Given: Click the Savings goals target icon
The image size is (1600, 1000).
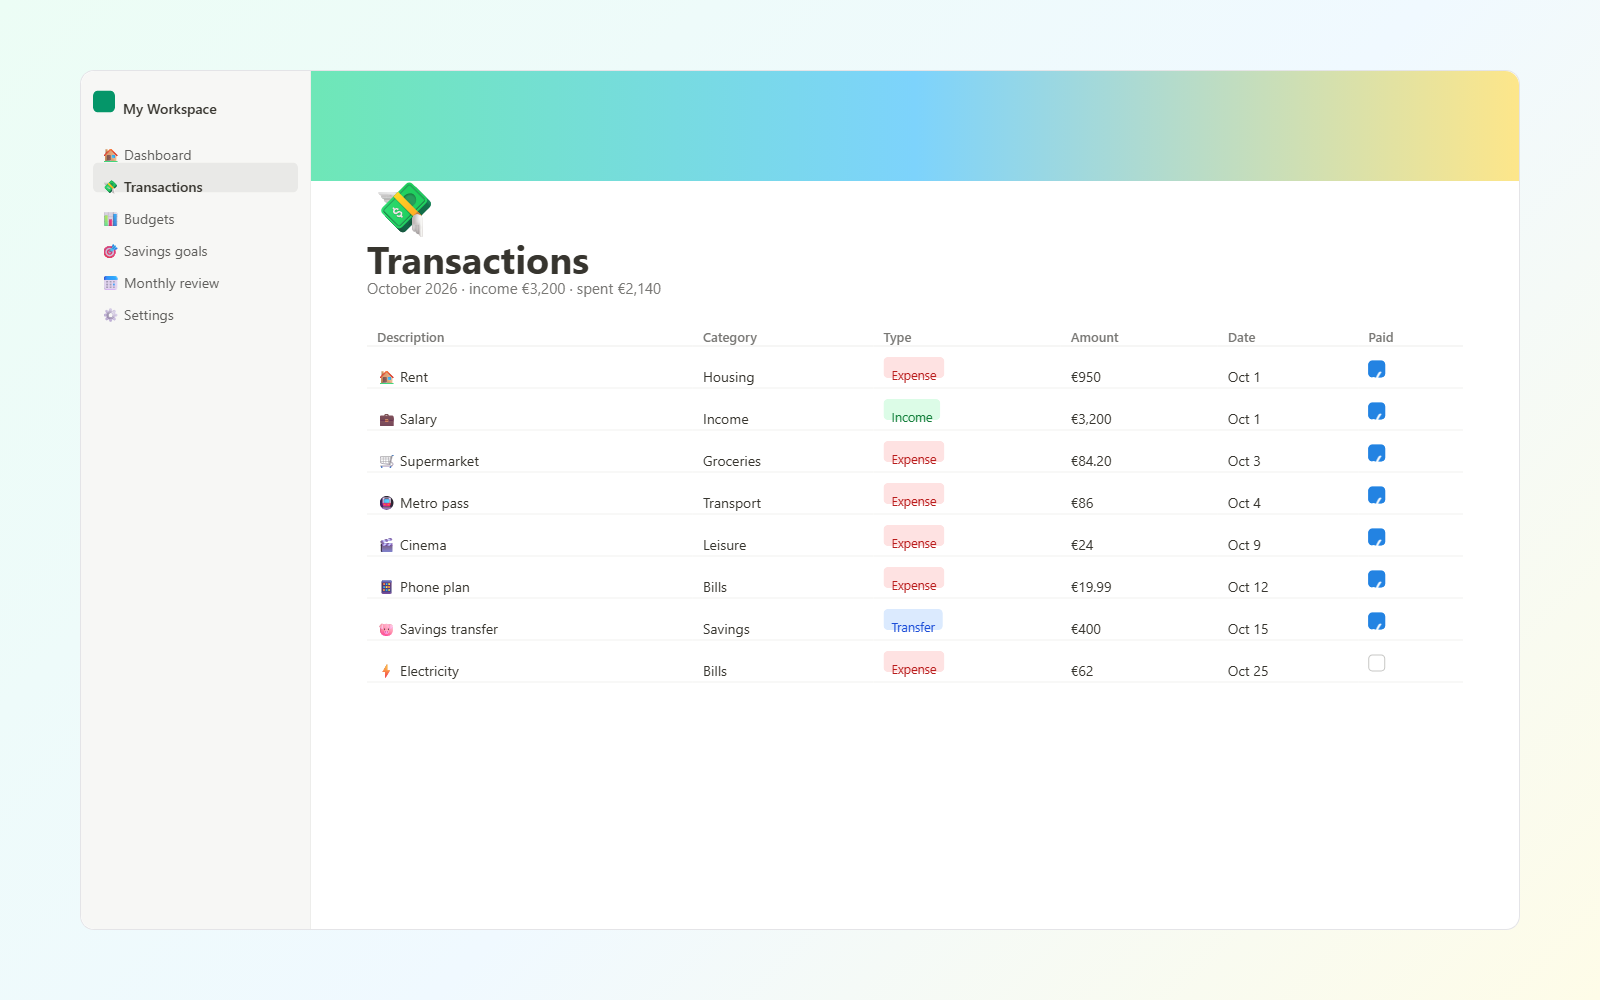Looking at the screenshot, I should (x=110, y=251).
